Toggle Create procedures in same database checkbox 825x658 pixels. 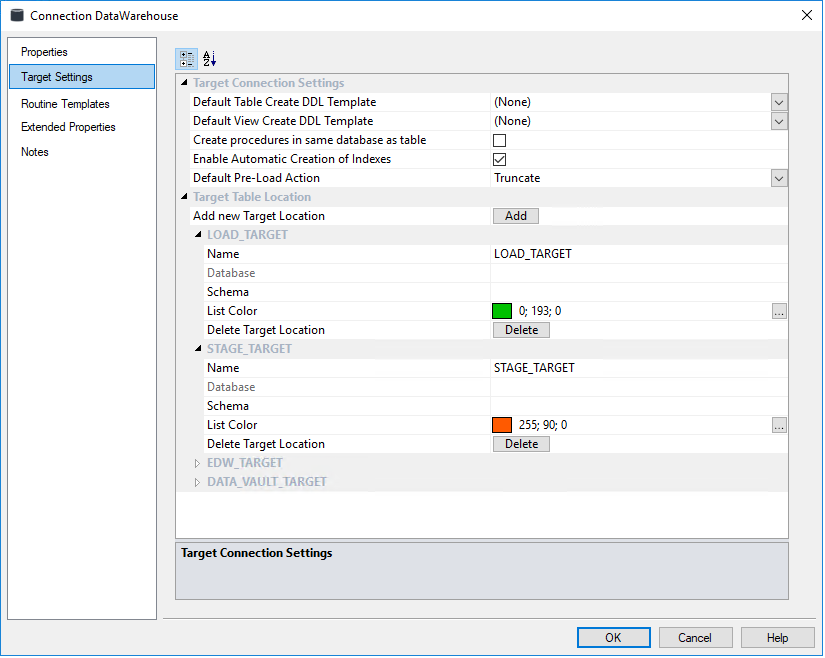coord(499,140)
